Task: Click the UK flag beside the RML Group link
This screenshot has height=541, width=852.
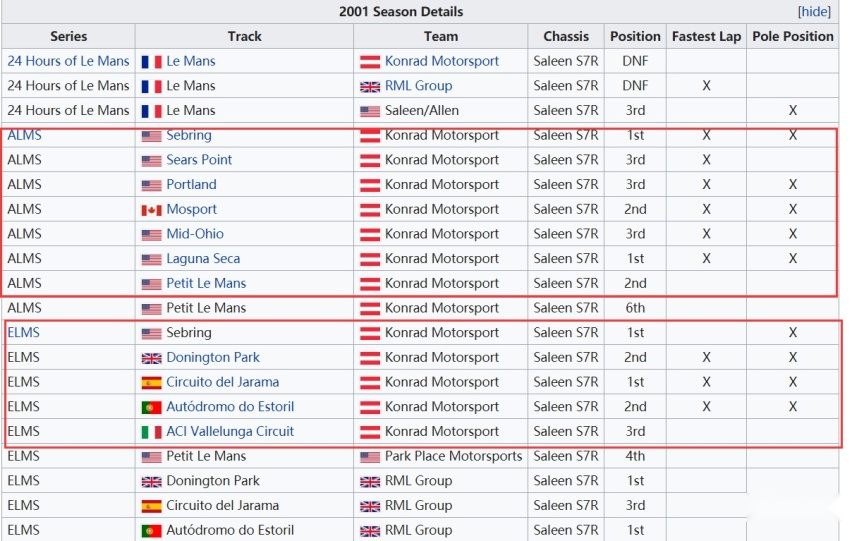Action: click(x=370, y=87)
